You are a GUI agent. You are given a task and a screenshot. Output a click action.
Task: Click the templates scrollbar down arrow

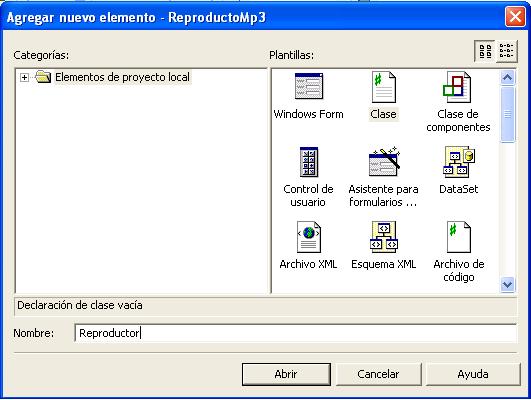[x=507, y=284]
